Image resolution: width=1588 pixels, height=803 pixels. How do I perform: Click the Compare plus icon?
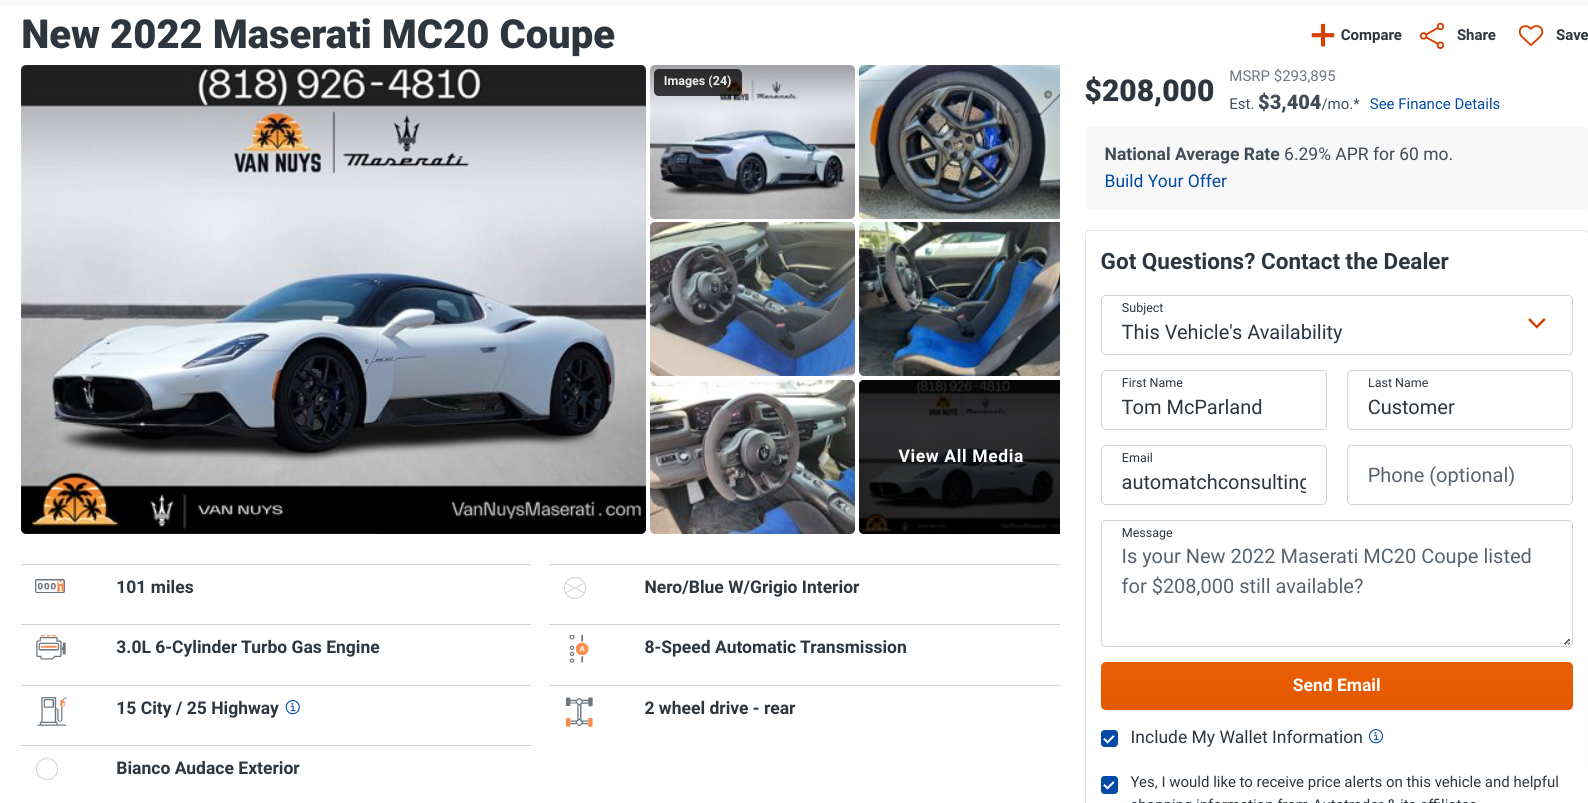(x=1322, y=35)
